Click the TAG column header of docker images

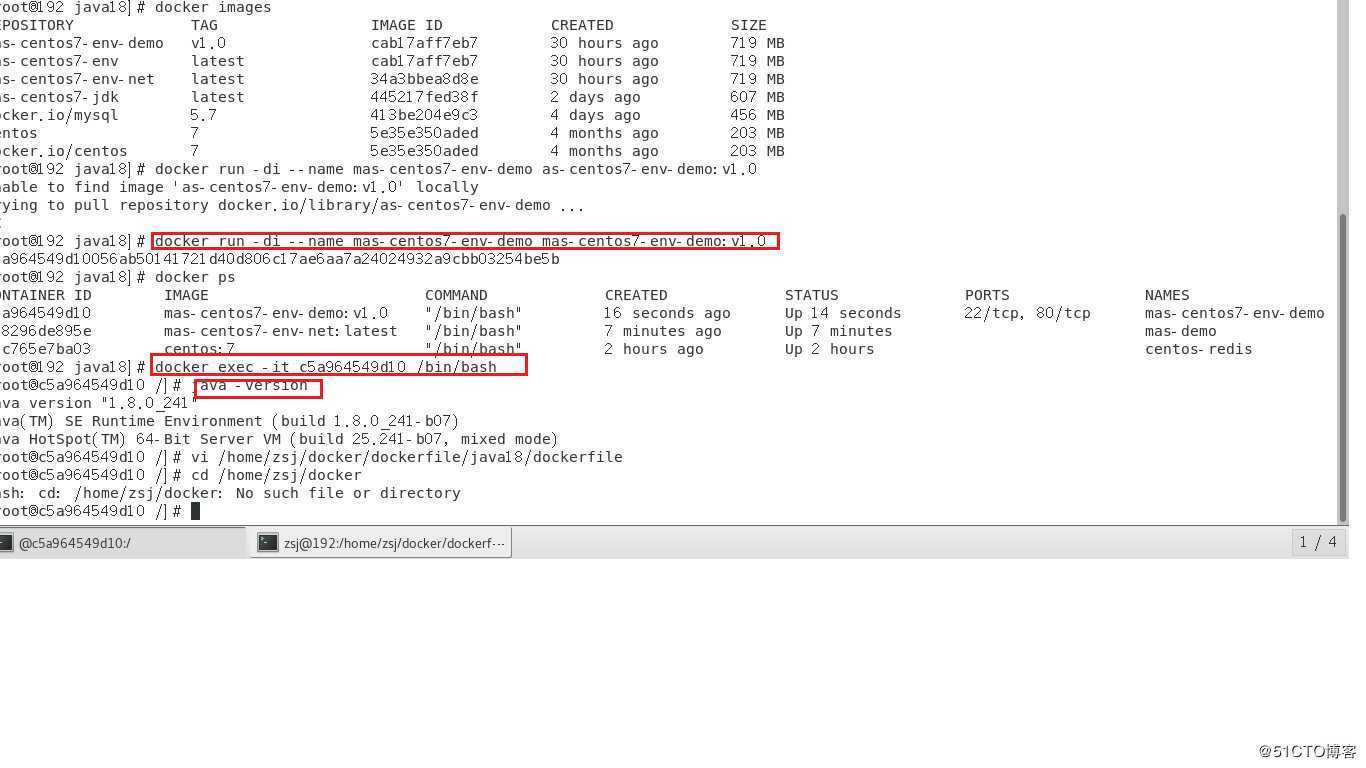pyautogui.click(x=204, y=25)
